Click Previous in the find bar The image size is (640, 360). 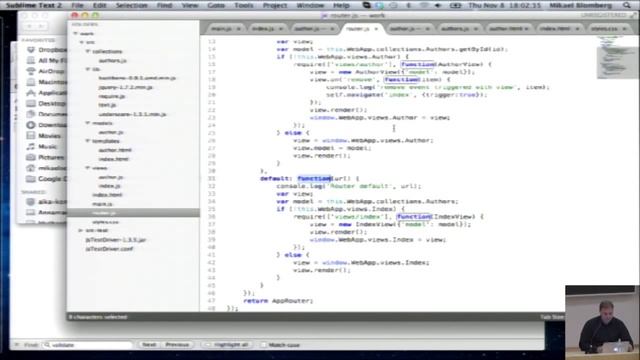pos(177,345)
